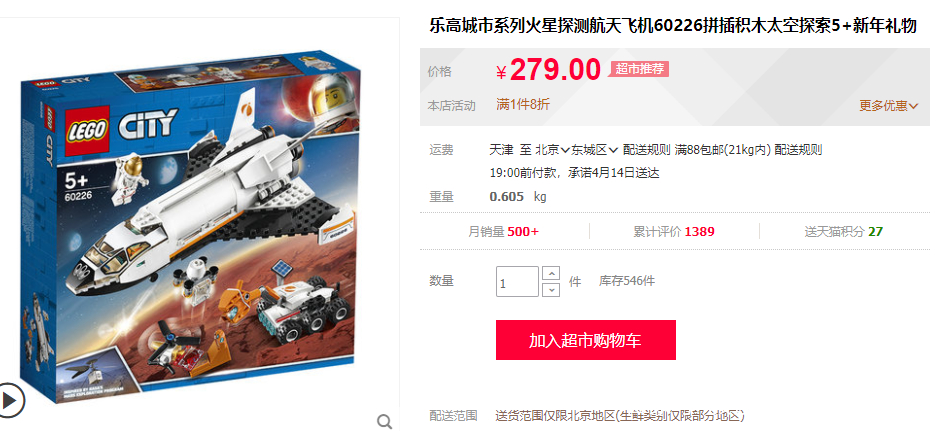Click the ¥279.00 price
The image size is (939, 431).
pos(548,69)
